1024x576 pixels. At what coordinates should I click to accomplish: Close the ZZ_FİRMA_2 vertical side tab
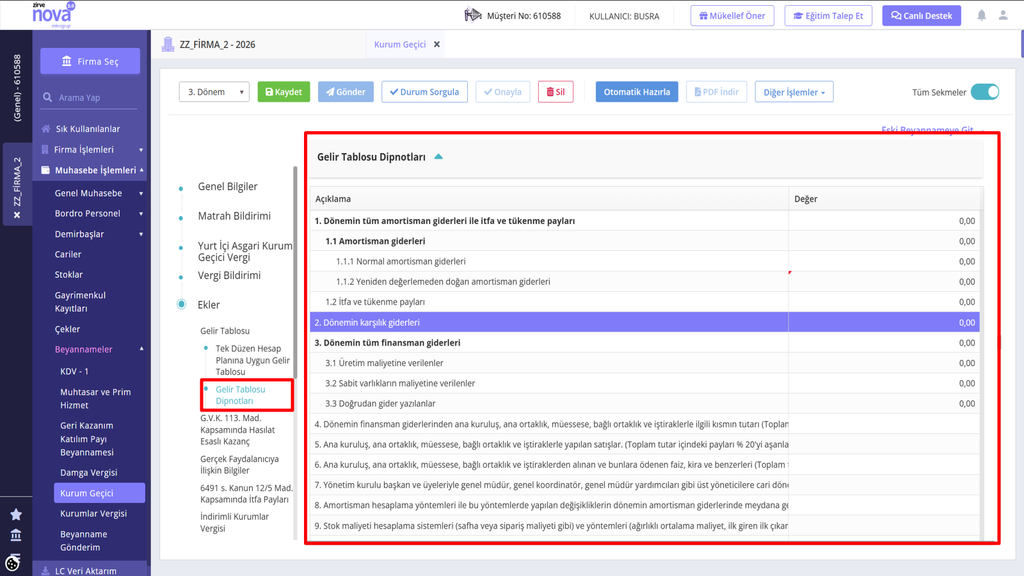click(x=17, y=215)
